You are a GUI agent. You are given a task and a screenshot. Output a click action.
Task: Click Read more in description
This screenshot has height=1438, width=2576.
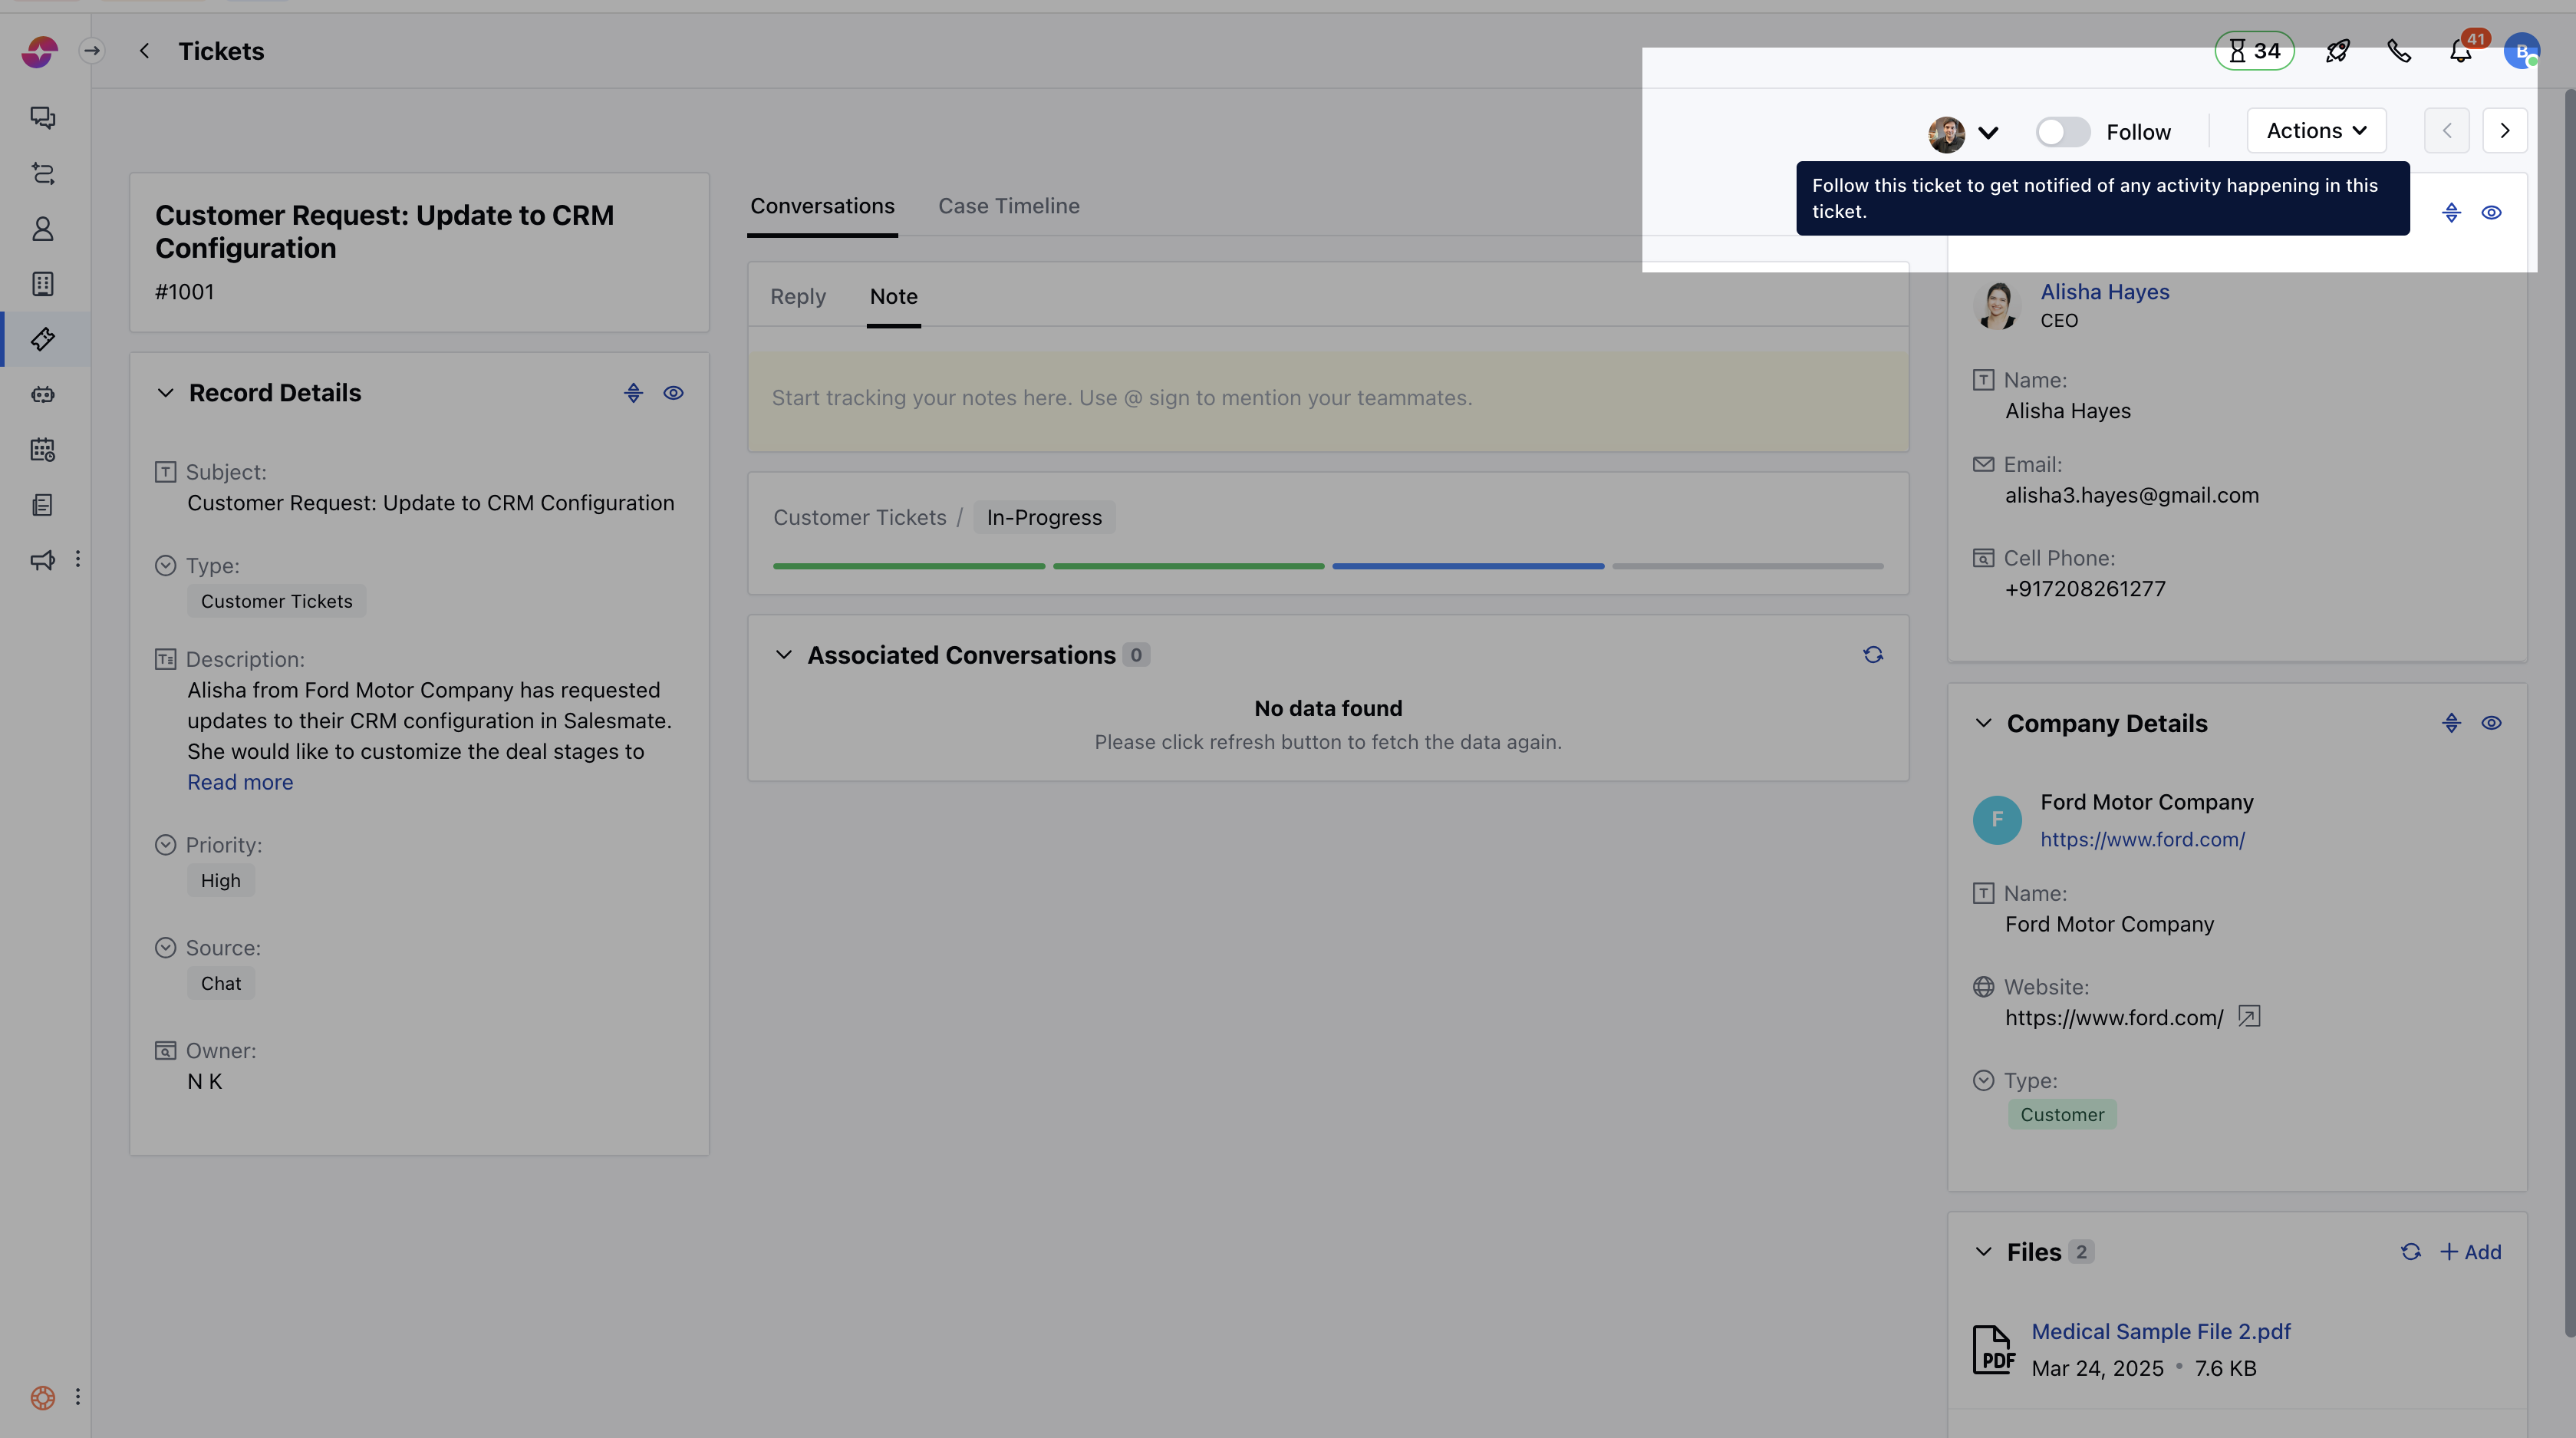click(240, 782)
